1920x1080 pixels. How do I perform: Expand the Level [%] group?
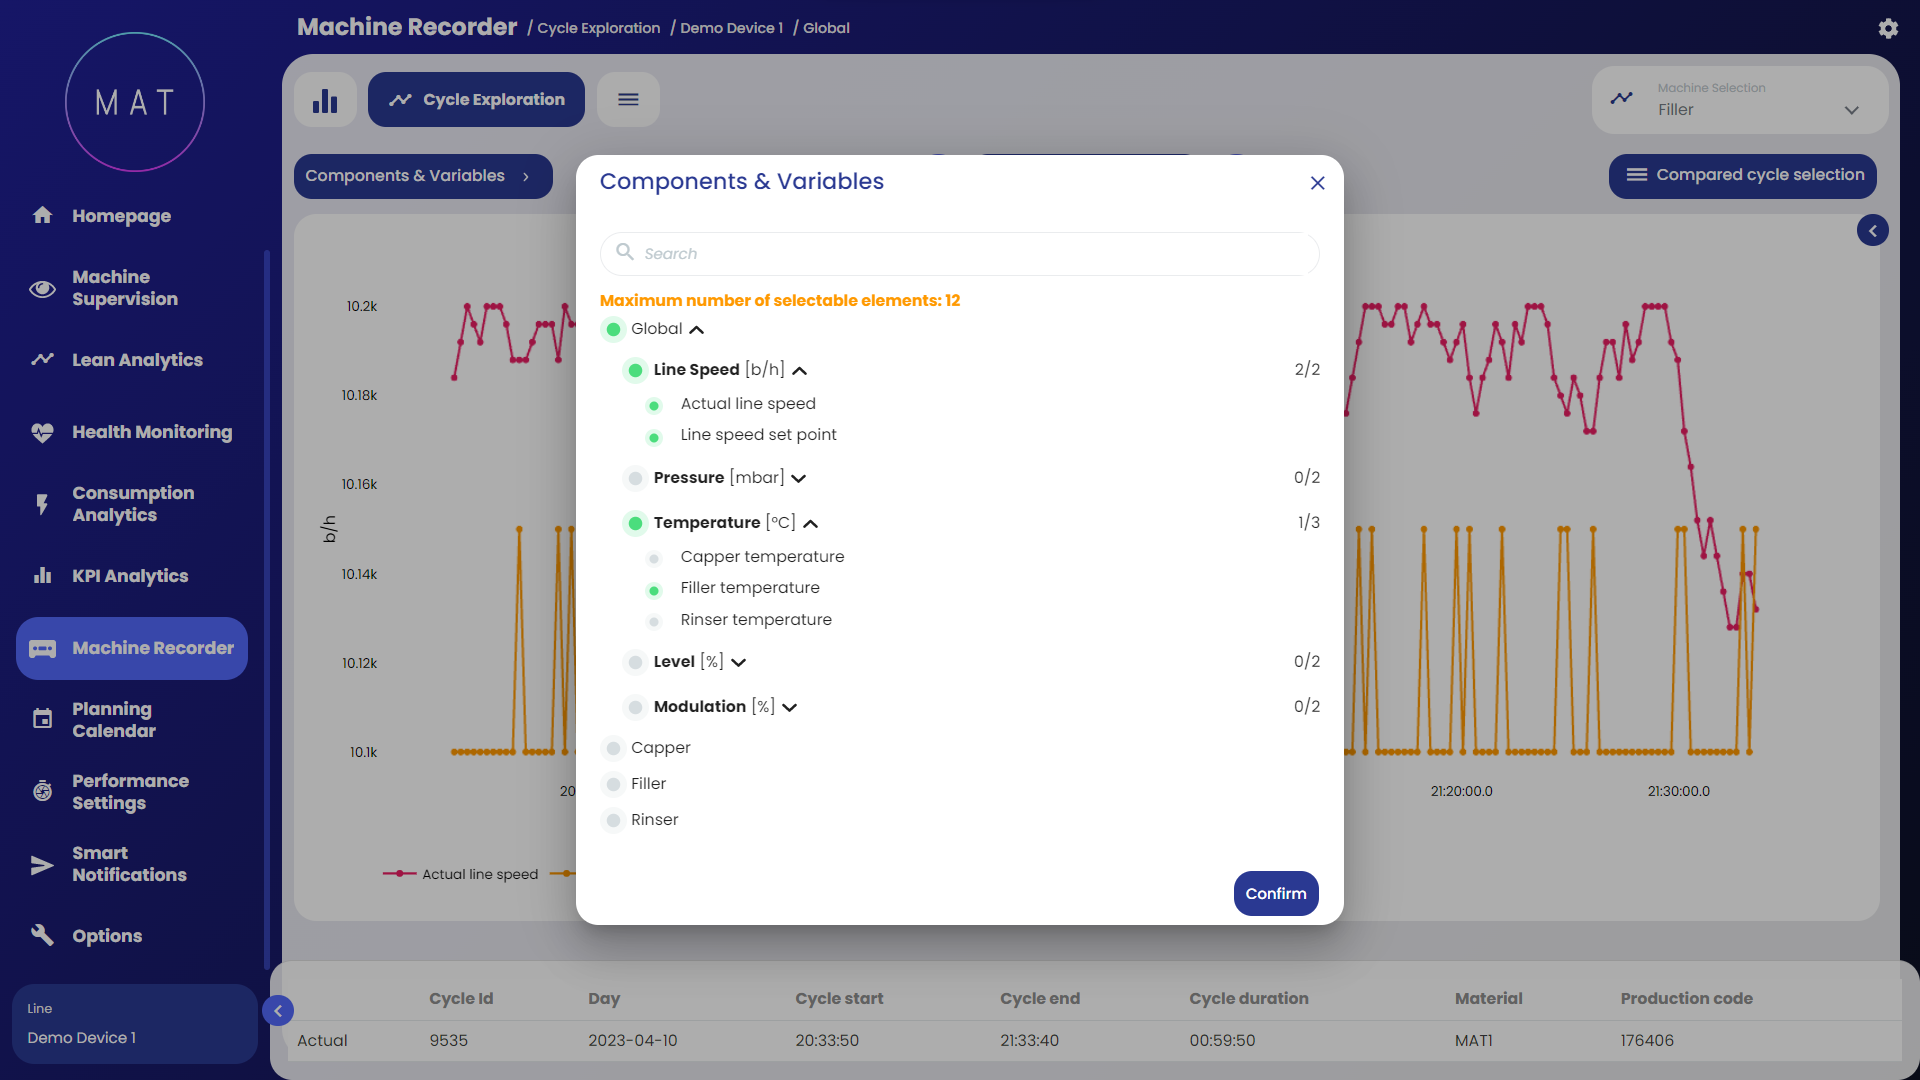click(x=738, y=662)
